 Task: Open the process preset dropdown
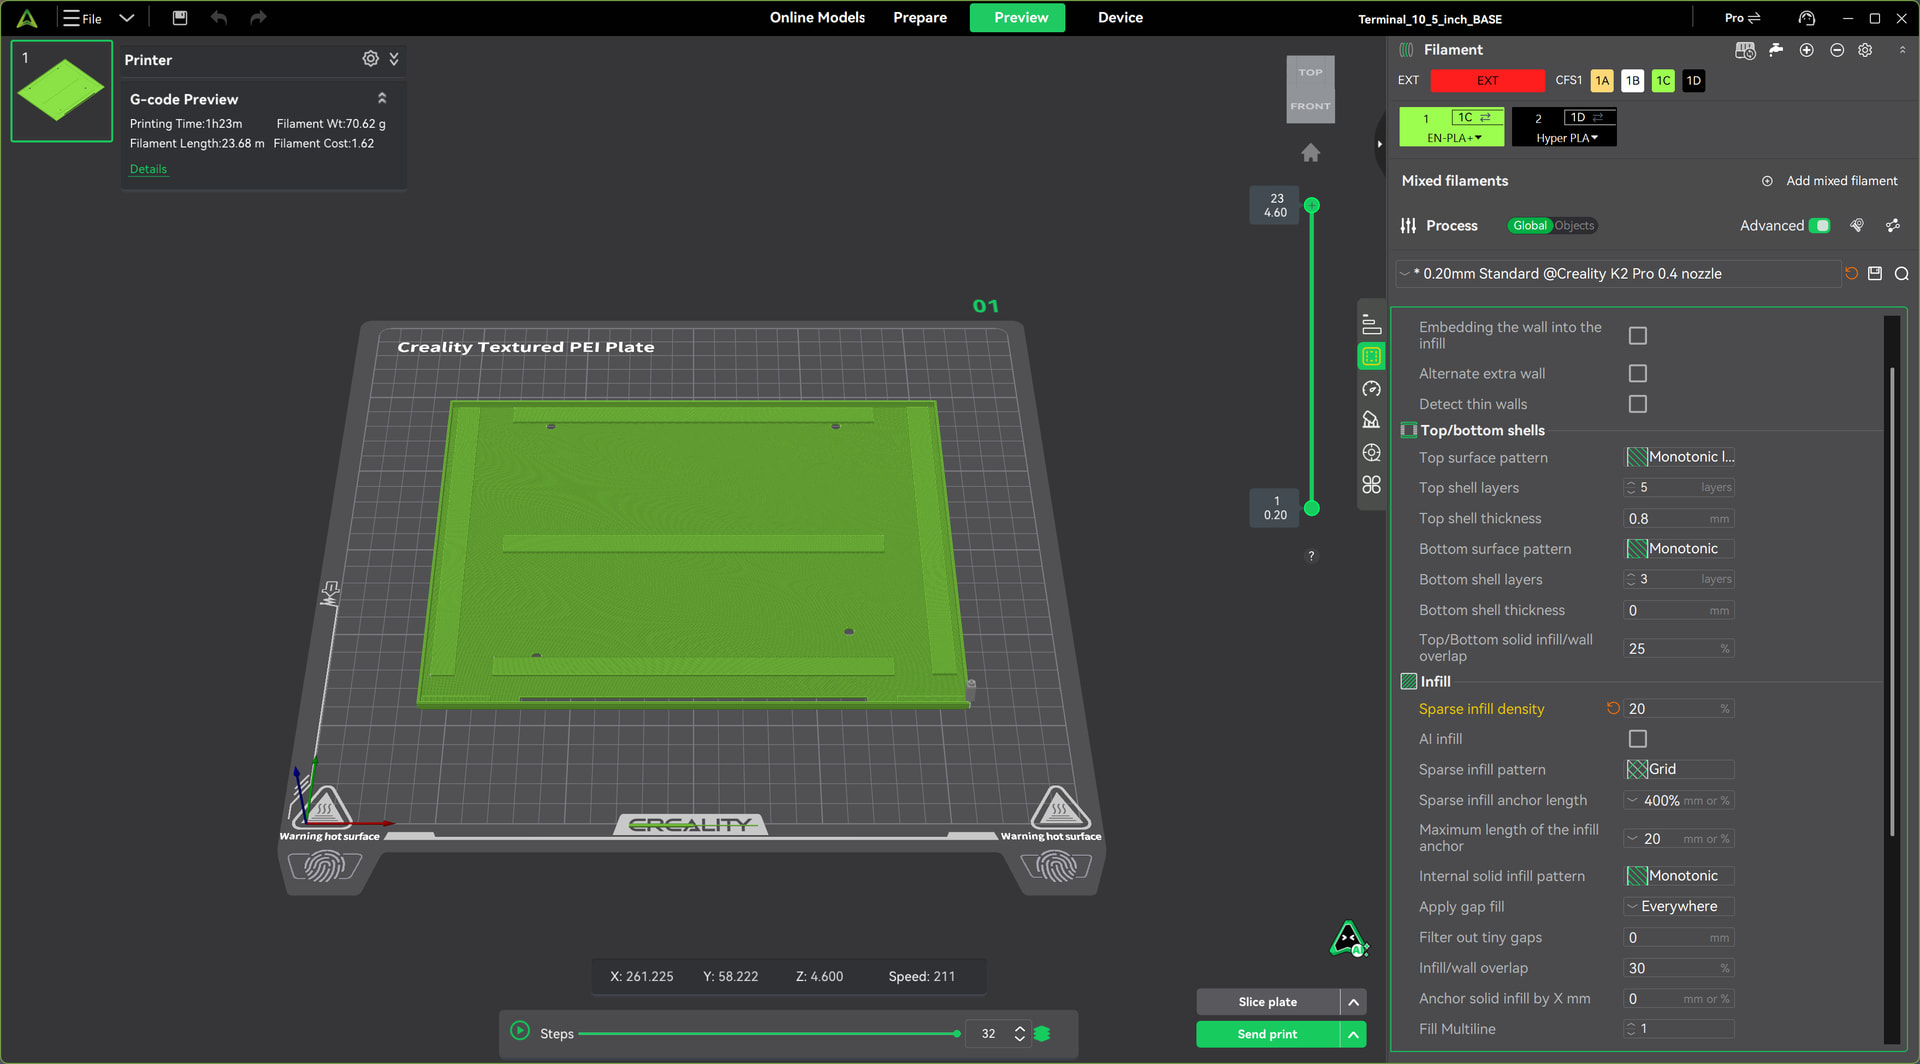(x=1617, y=274)
